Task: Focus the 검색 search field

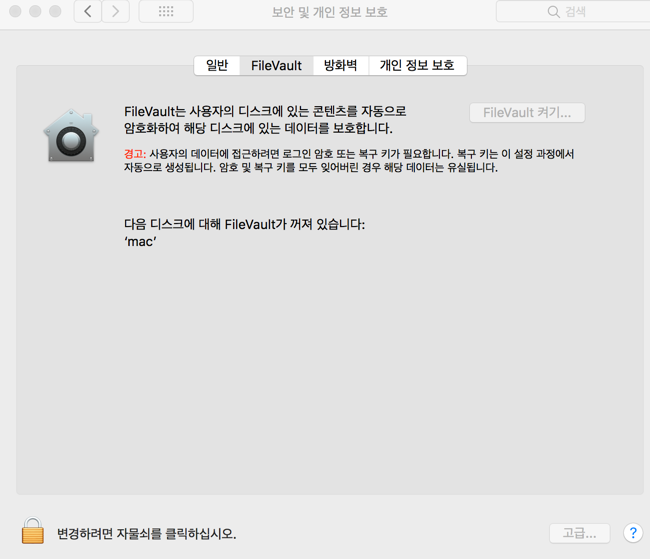Action: click(x=573, y=12)
